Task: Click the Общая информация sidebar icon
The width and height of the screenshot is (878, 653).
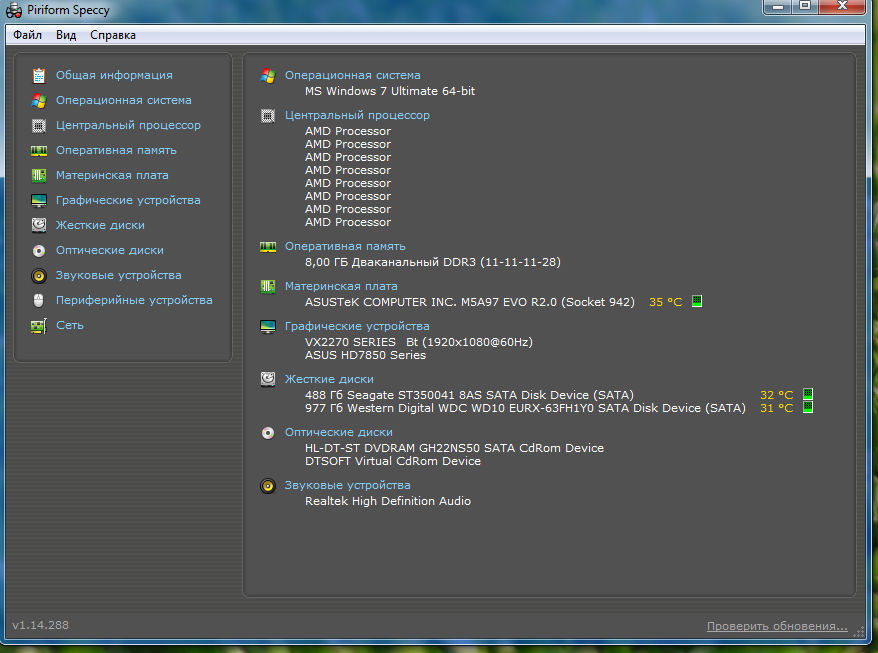Action: [39, 75]
